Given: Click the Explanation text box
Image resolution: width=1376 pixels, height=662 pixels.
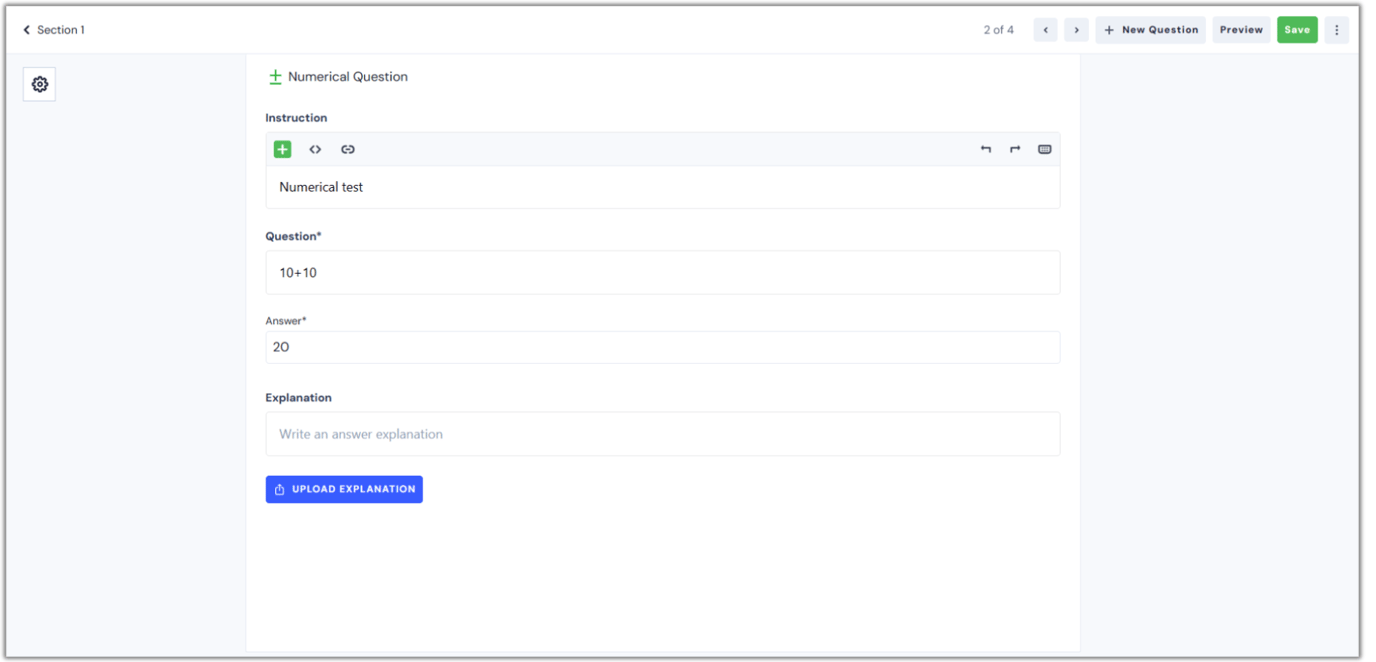Looking at the screenshot, I should [x=662, y=434].
